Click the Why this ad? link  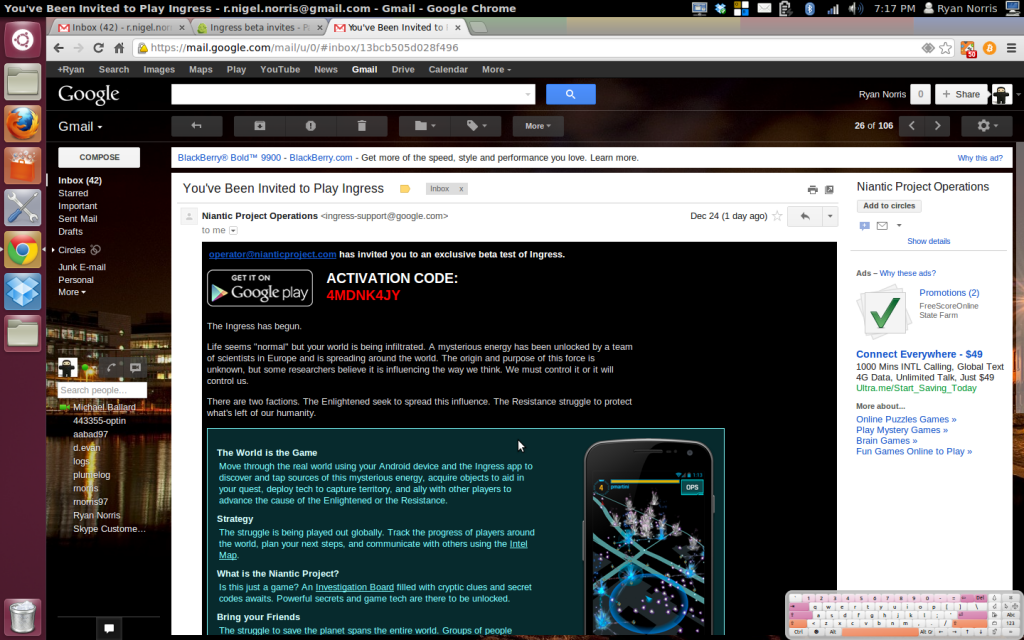click(980, 158)
